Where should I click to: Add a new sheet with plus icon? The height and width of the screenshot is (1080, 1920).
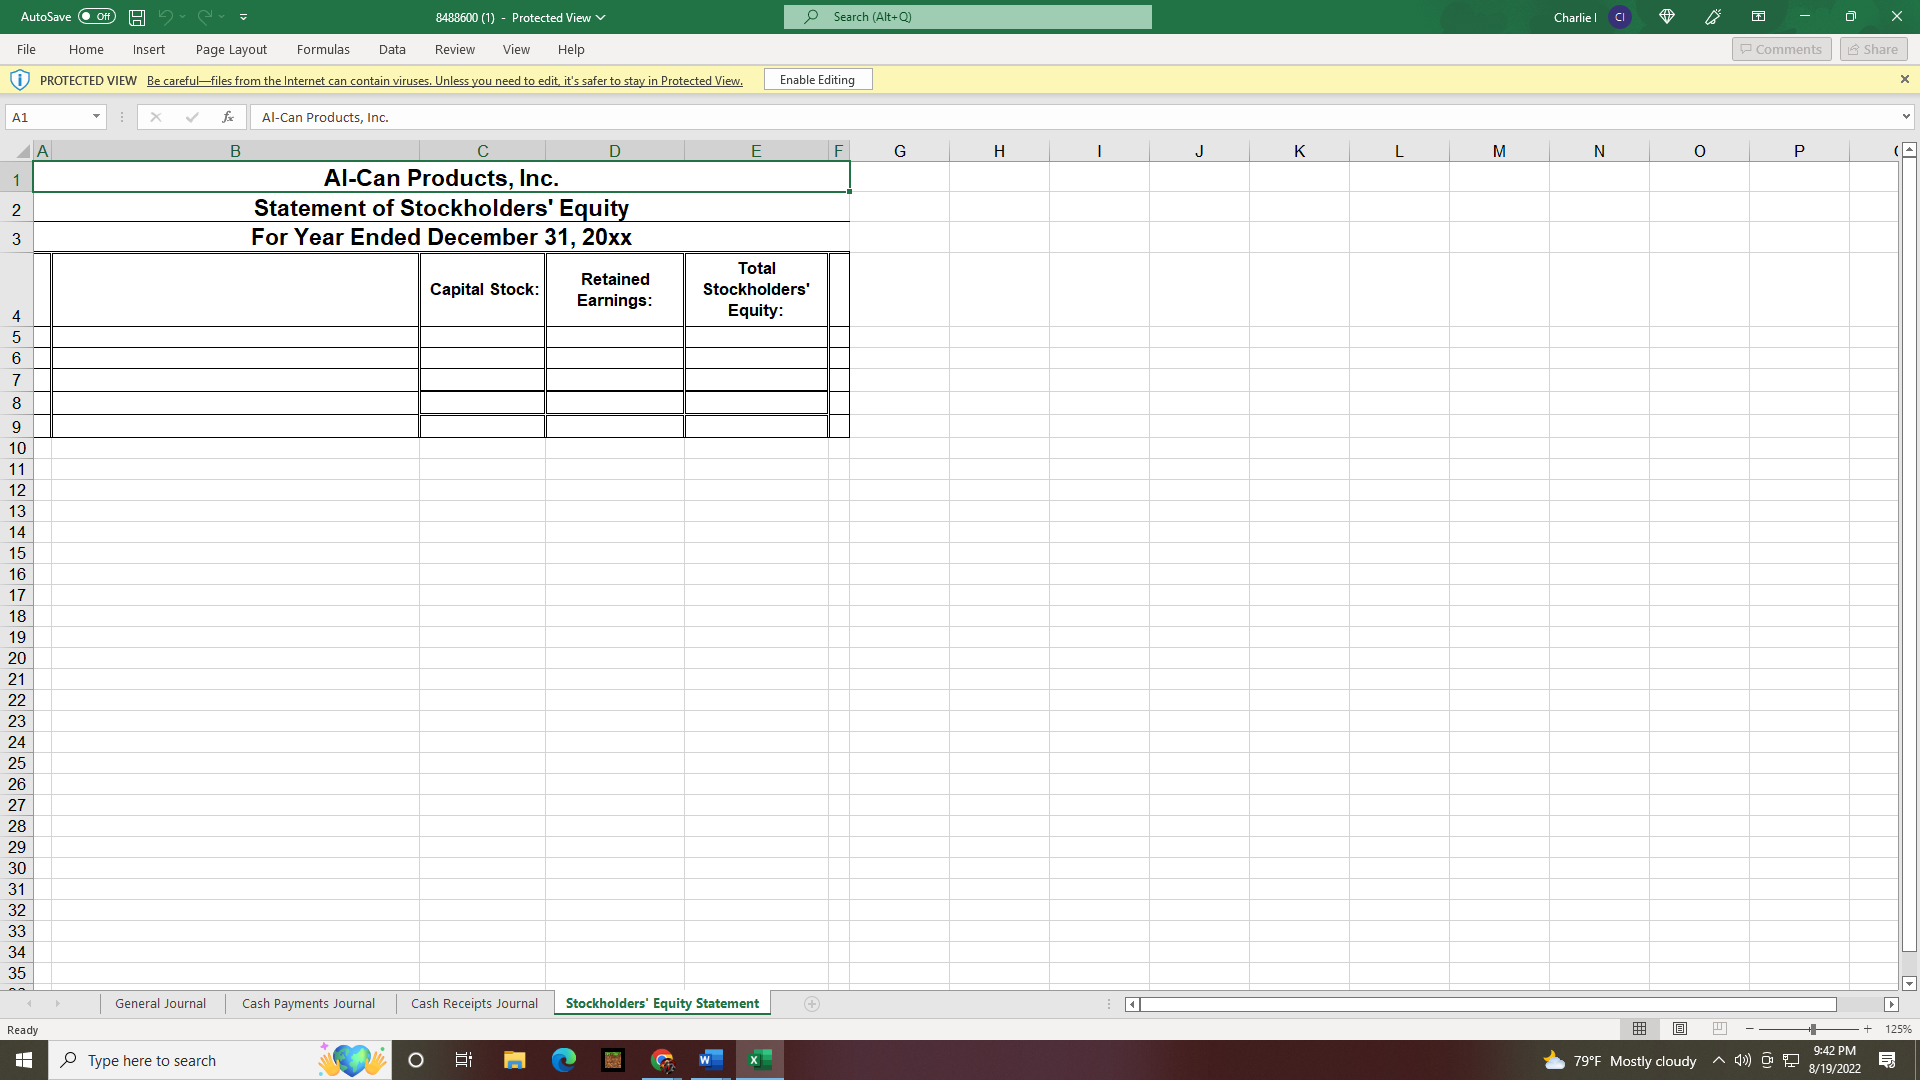(812, 1004)
